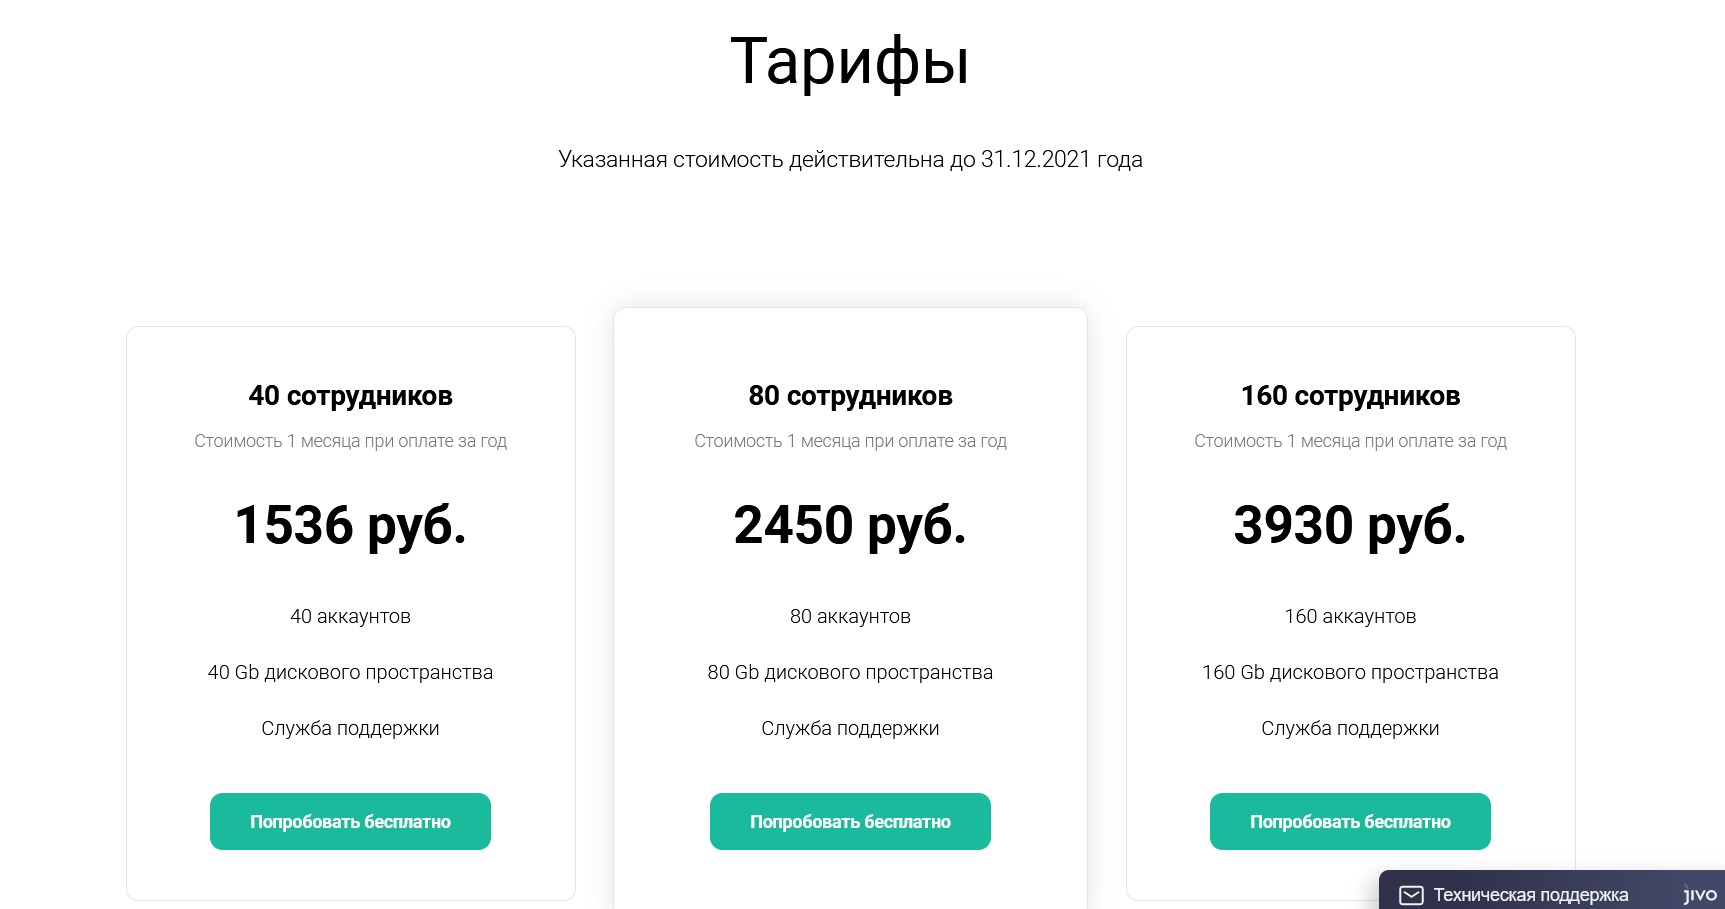This screenshot has width=1725, height=909.
Task: Click Служба поддержки in the 40 сотрудников card
Action: tap(350, 729)
